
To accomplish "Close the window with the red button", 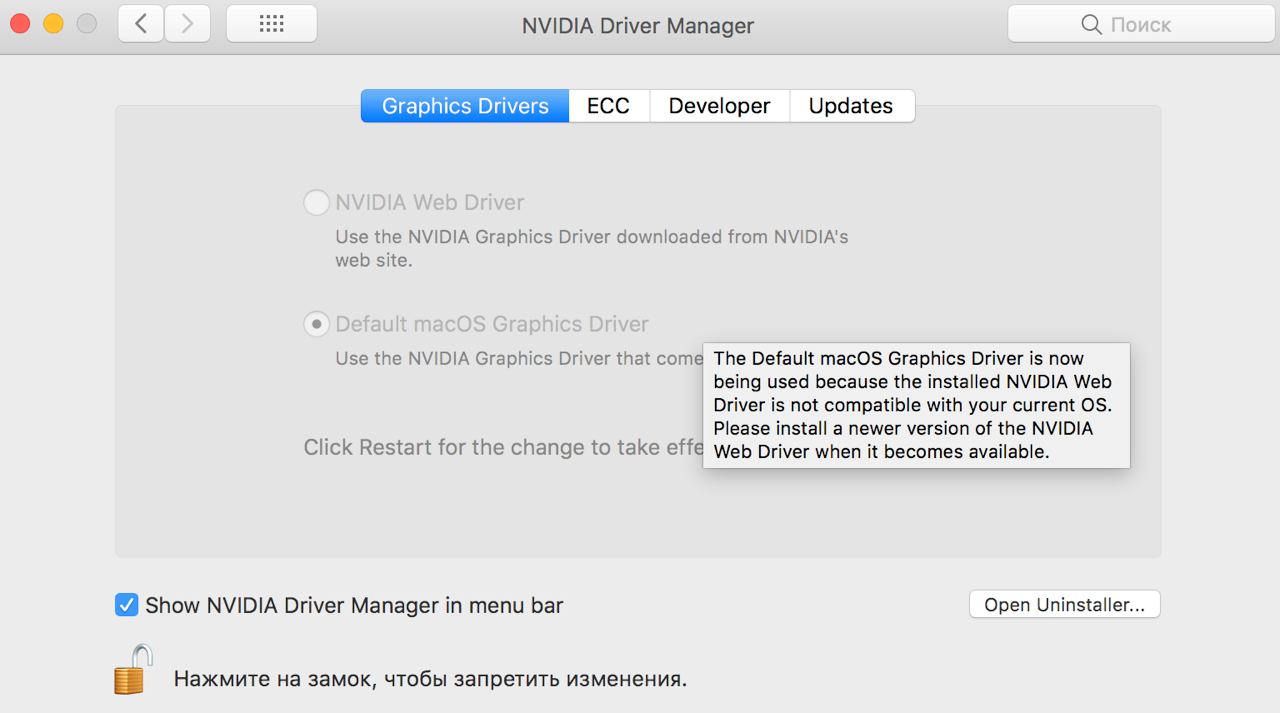I will pyautogui.click(x=20, y=23).
